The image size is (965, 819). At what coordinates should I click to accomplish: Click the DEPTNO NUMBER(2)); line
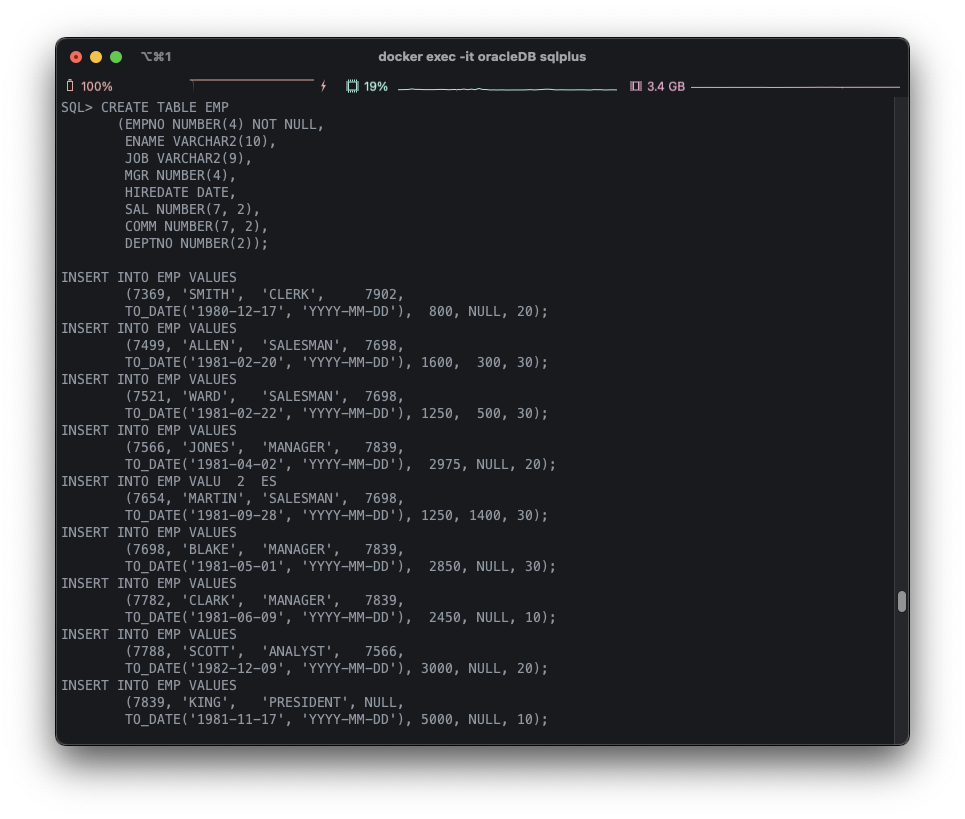click(196, 243)
